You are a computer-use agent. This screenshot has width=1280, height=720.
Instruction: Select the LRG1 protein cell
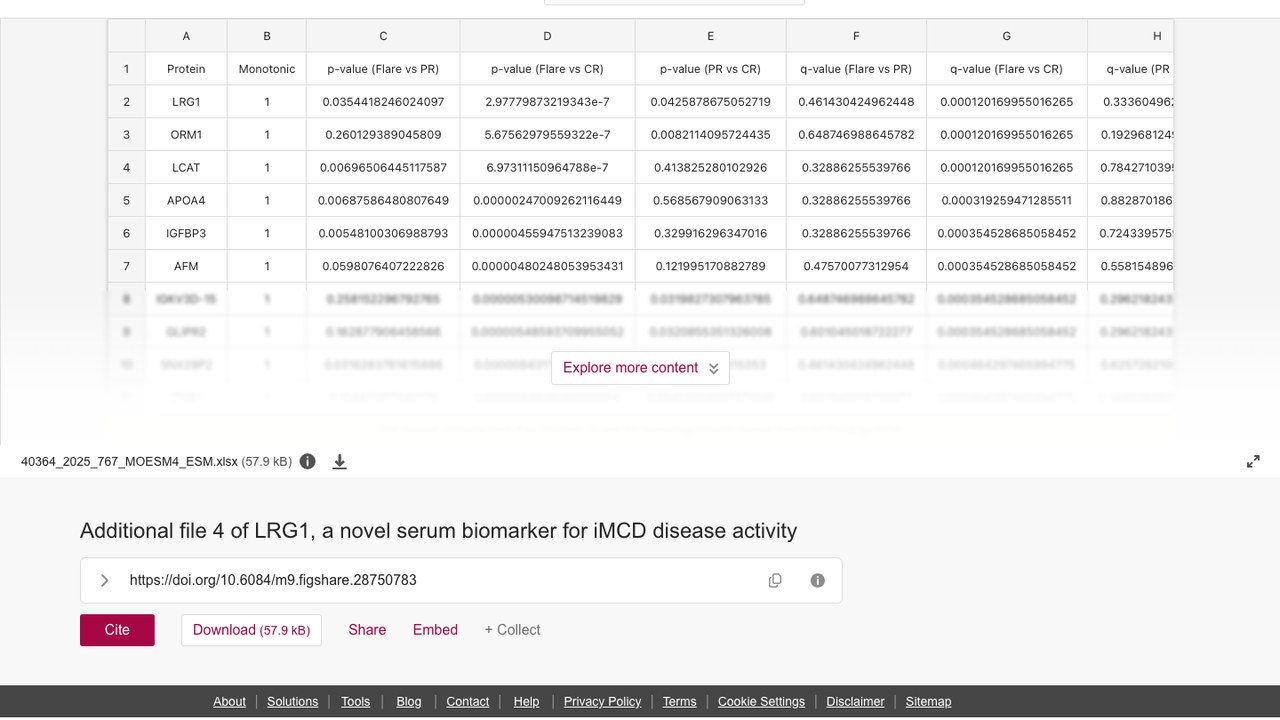pyautogui.click(x=186, y=102)
